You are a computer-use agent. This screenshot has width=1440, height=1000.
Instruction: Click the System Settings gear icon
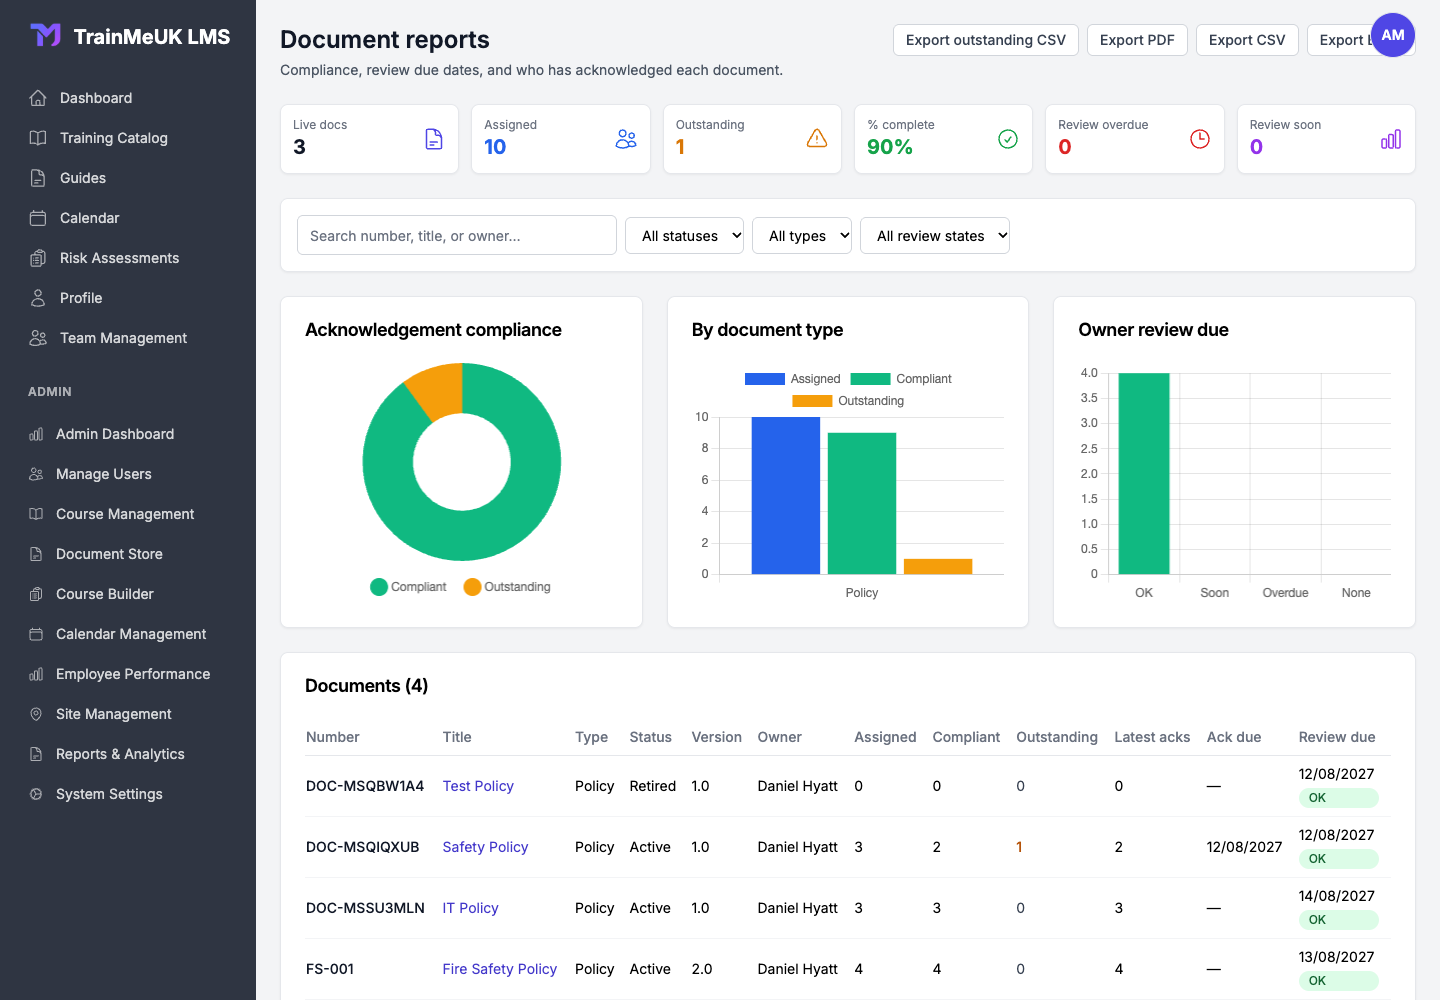coord(36,794)
